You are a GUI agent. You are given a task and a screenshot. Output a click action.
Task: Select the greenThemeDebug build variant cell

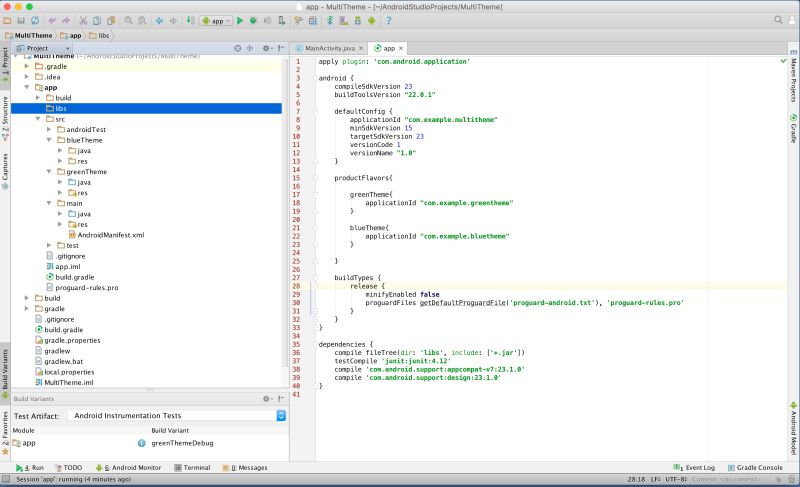tap(182, 443)
